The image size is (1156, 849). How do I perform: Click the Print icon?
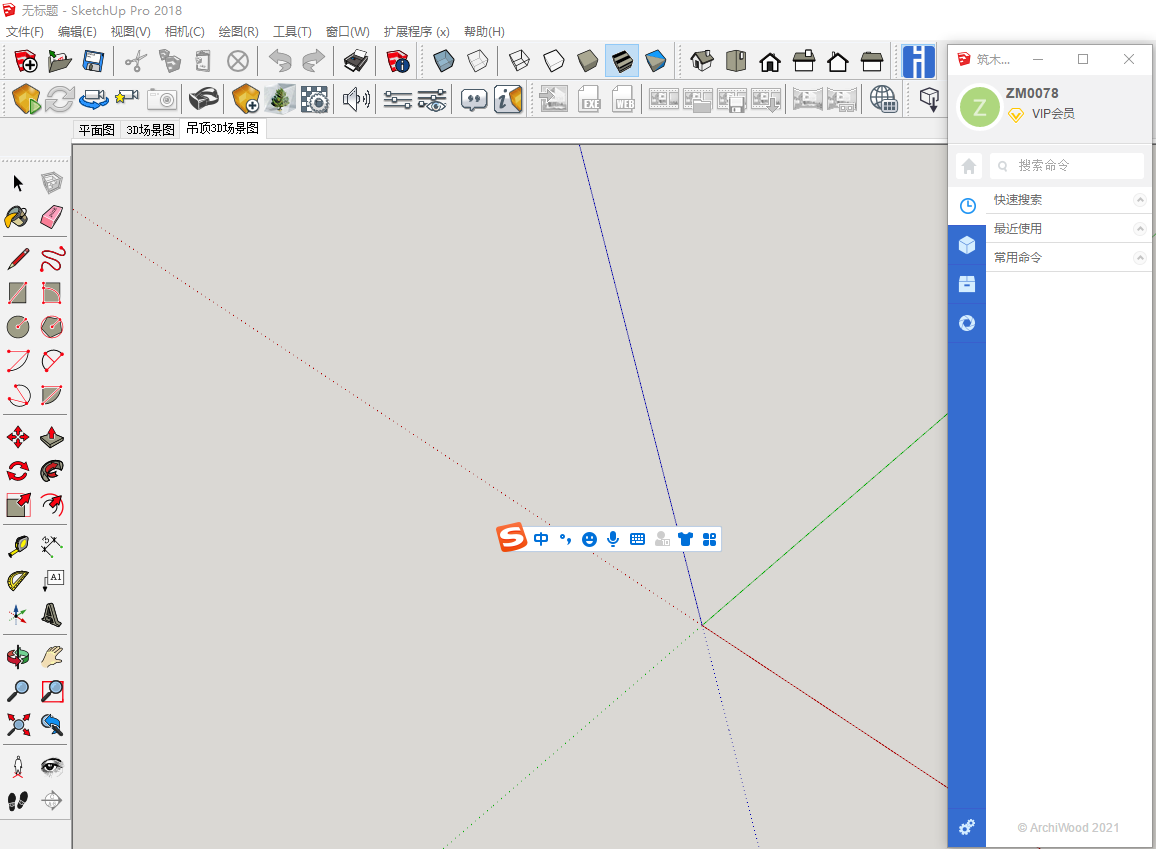(x=355, y=61)
